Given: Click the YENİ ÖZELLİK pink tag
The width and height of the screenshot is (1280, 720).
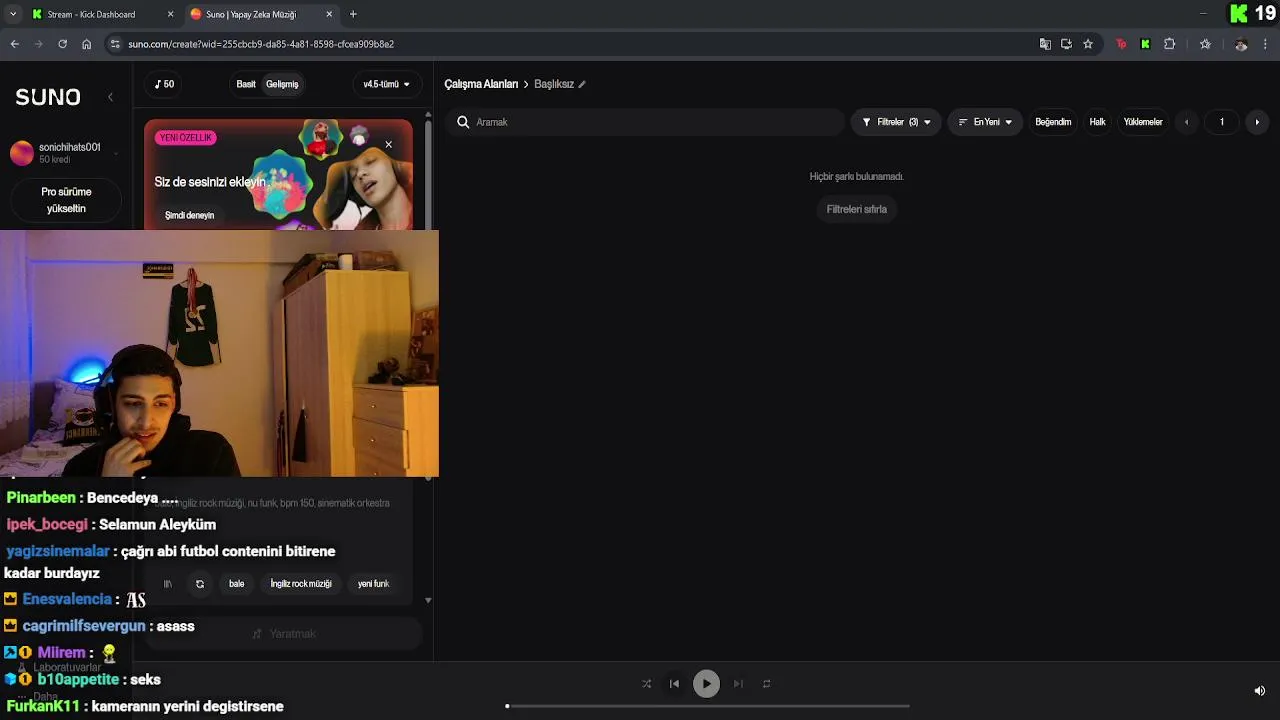Looking at the screenshot, I should (186, 138).
